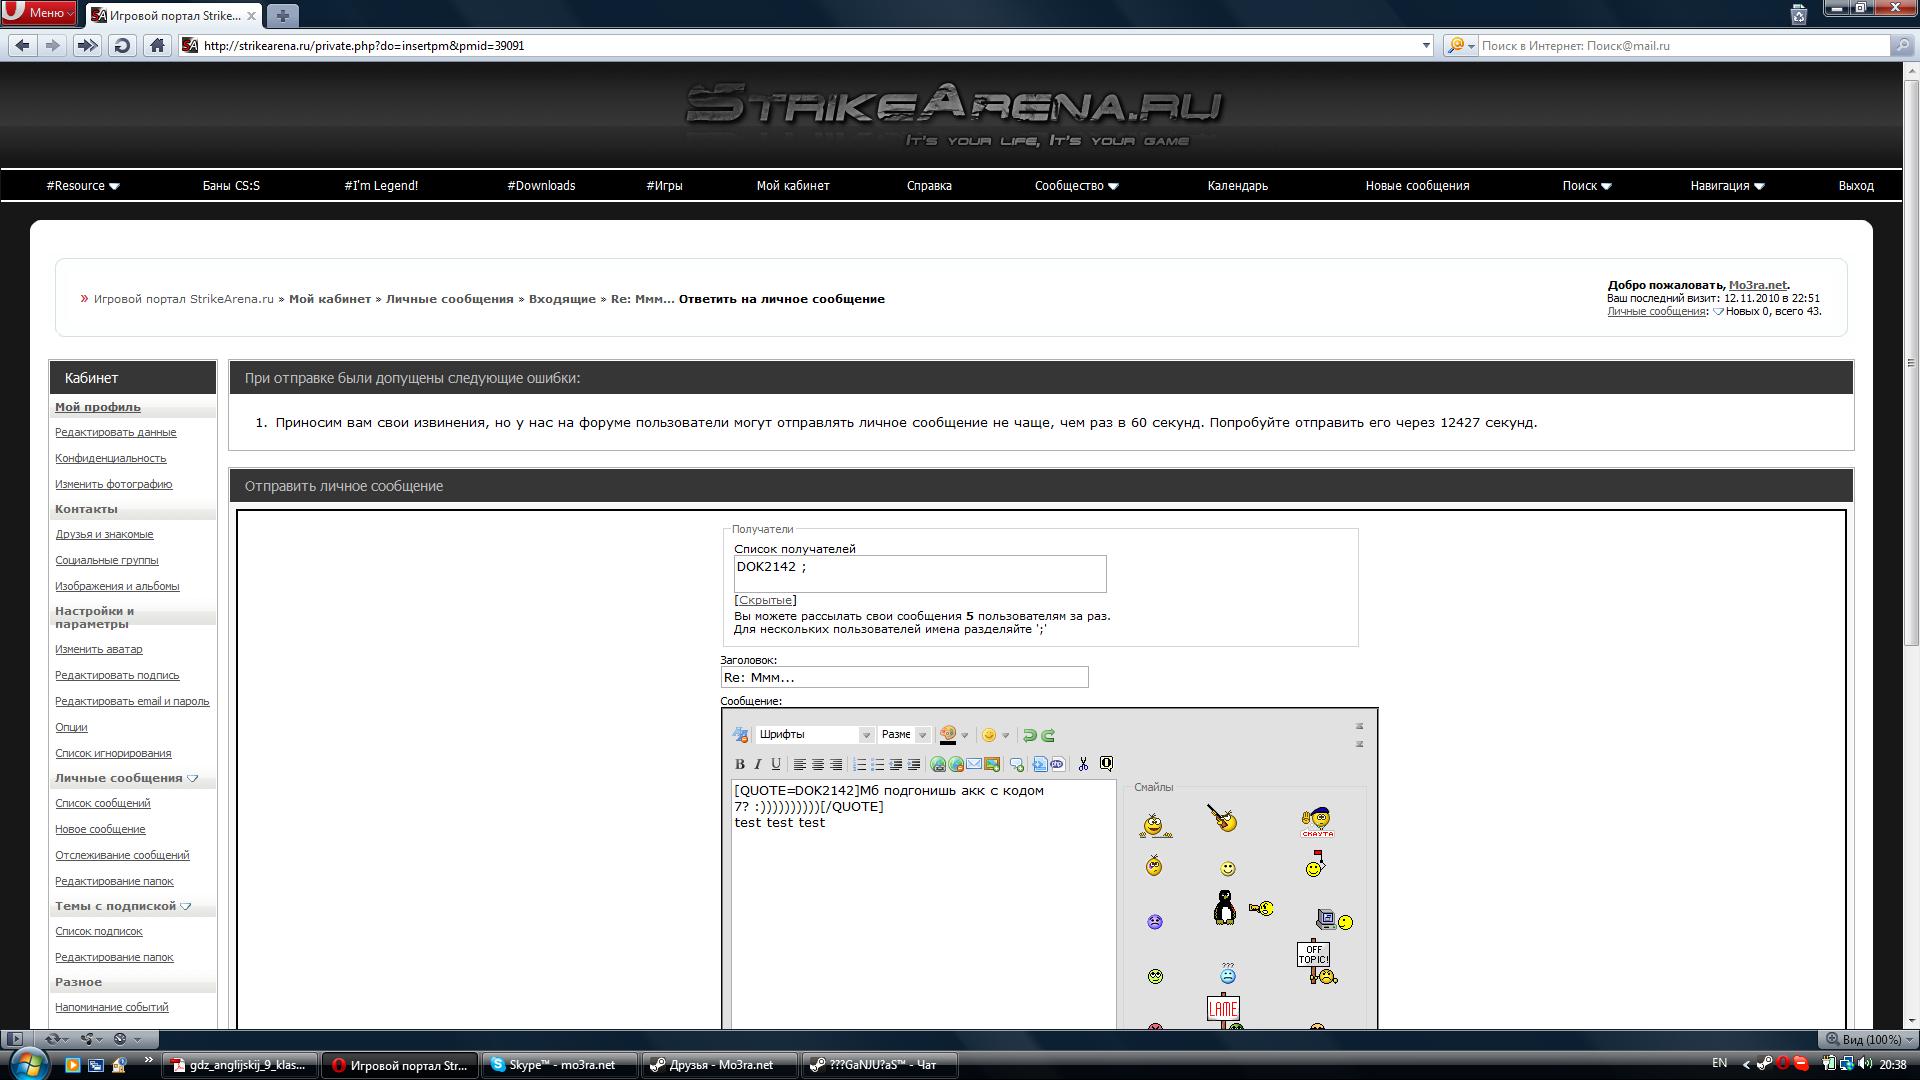Expand the Поиск menu
Image resolution: width=1920 pixels, height=1080 pixels.
coord(1587,186)
